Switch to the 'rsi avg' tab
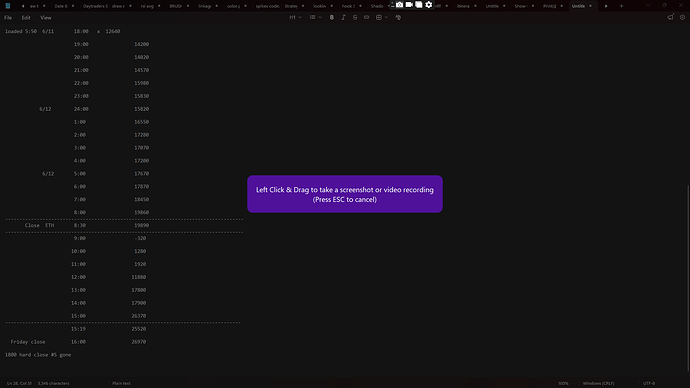The width and height of the screenshot is (690, 388). (147, 6)
